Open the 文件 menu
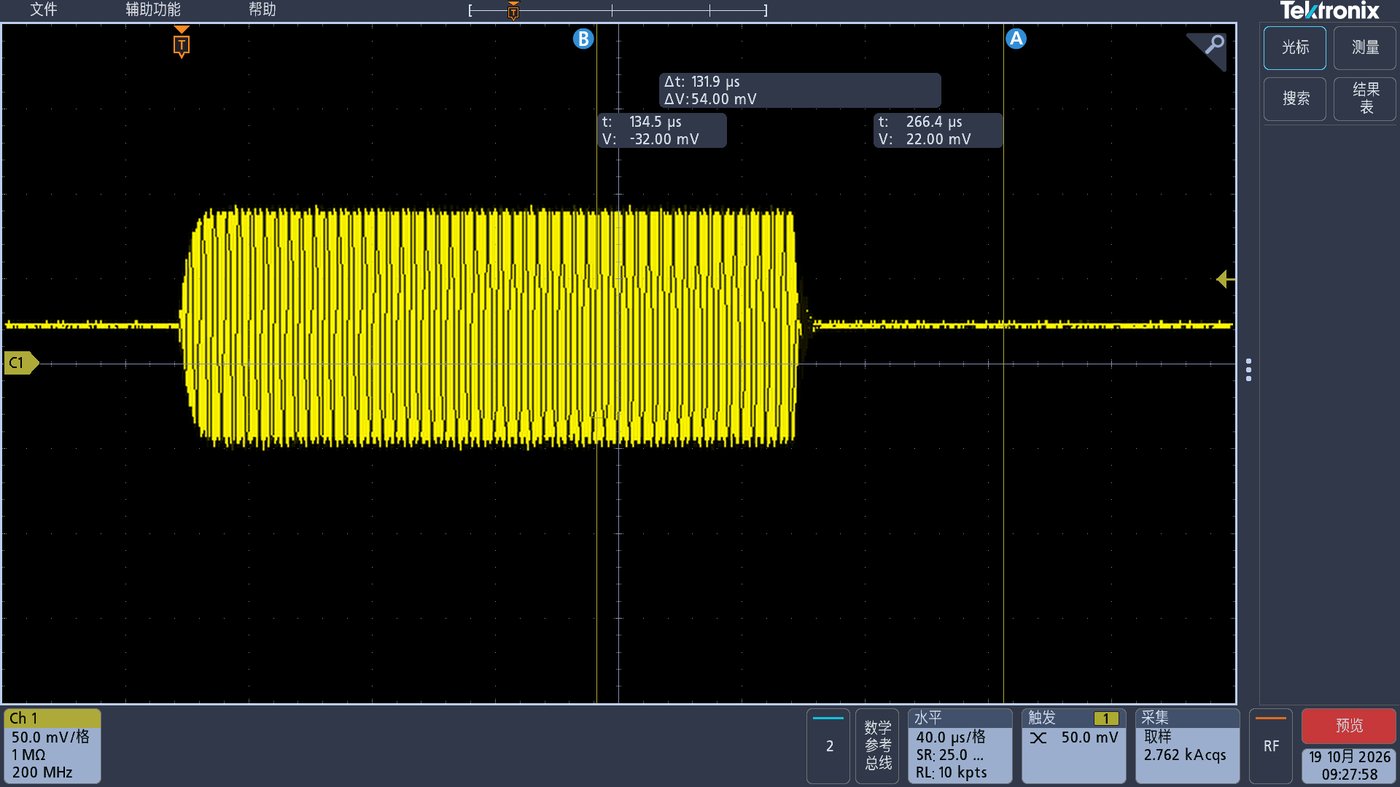 (44, 10)
